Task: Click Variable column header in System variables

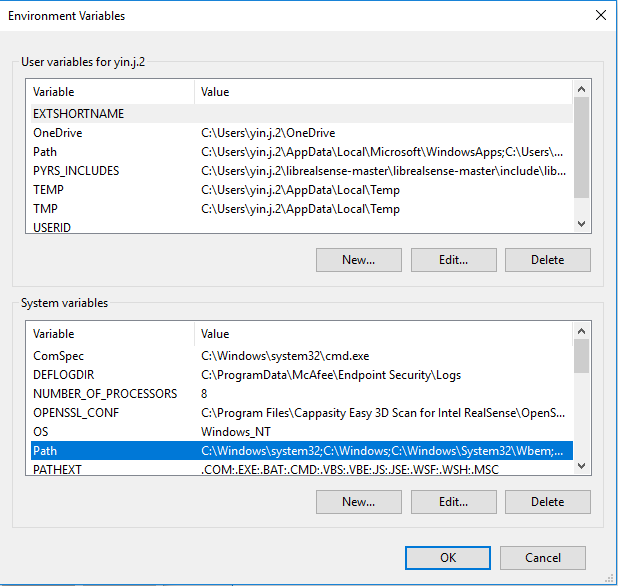Action: coord(113,334)
